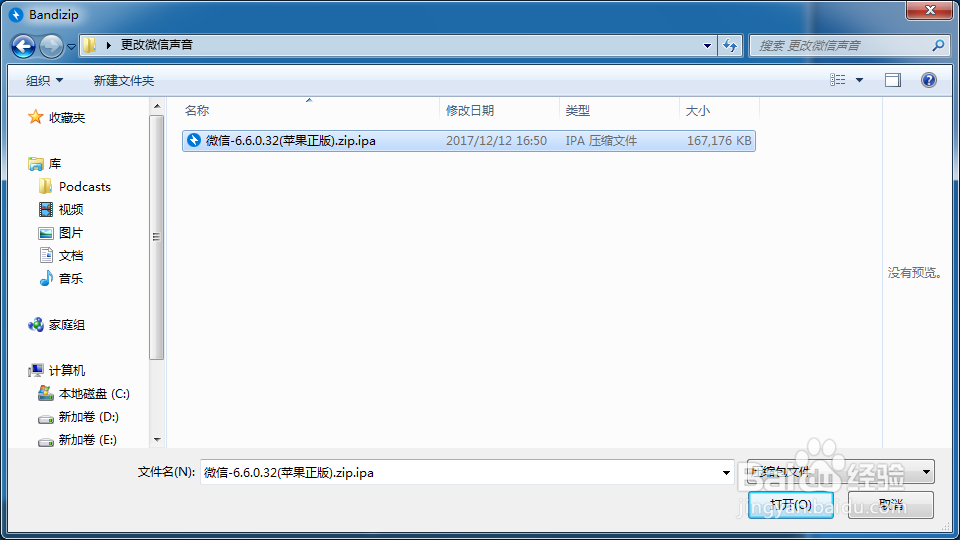Screen dimensions: 960x540
Task: Click navigation pane scrollbar down arrow
Action: point(157,440)
